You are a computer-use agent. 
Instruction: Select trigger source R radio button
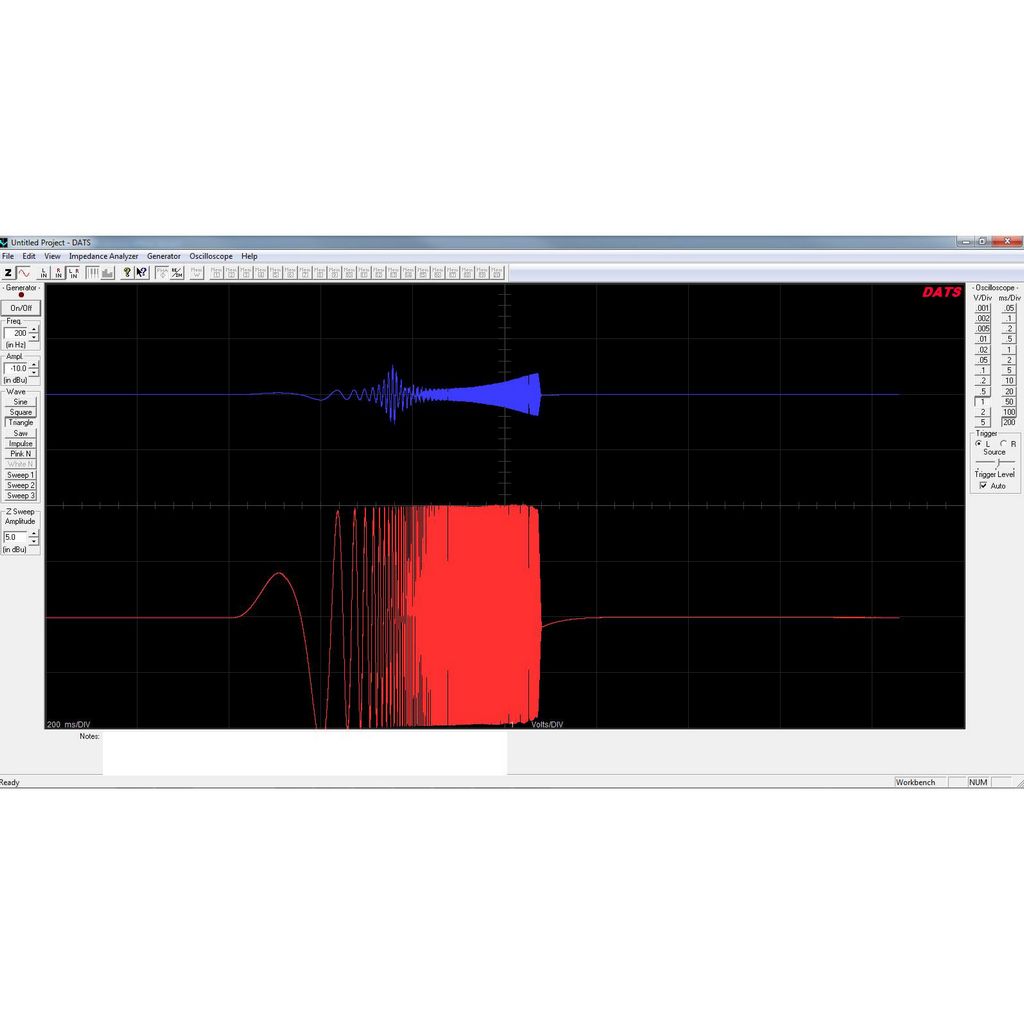point(1004,443)
